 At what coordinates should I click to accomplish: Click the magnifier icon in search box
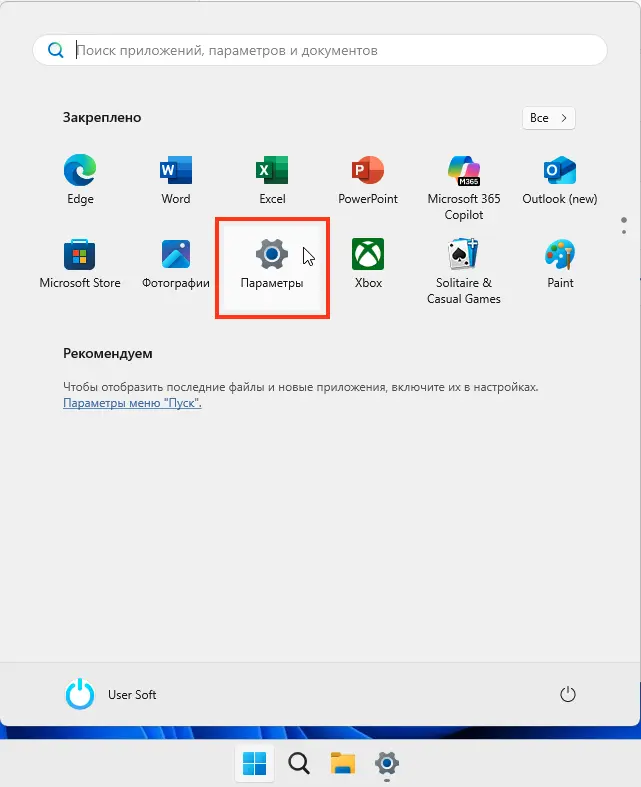coord(56,50)
